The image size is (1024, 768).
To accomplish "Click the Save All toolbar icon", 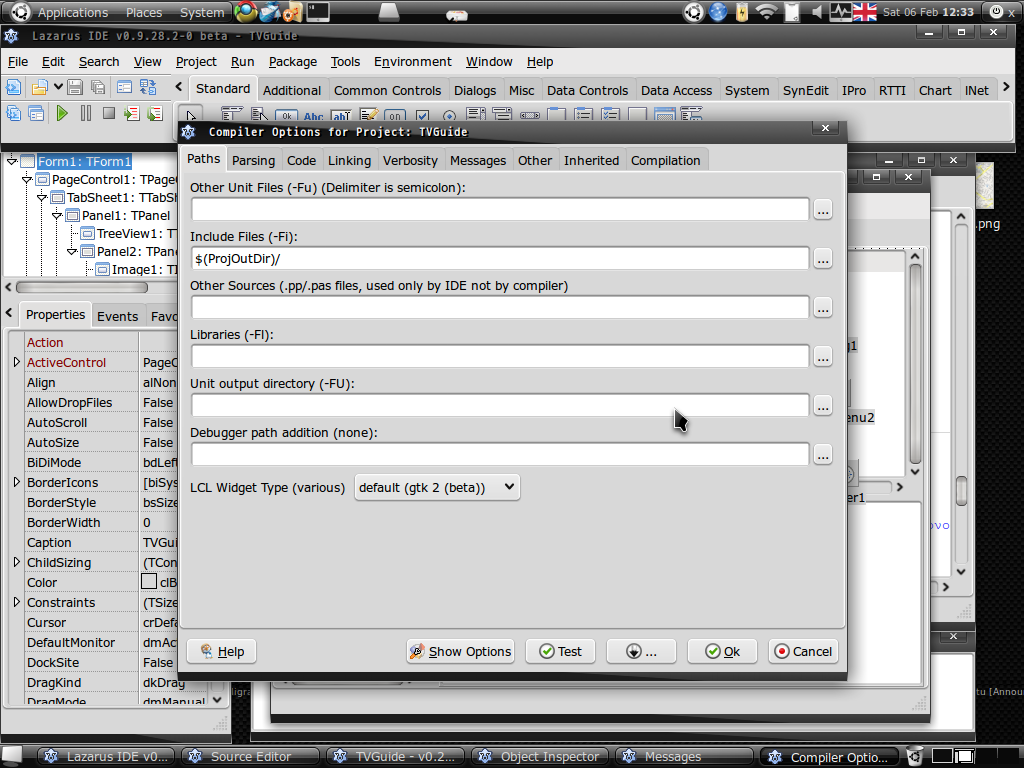I will tap(97, 88).
